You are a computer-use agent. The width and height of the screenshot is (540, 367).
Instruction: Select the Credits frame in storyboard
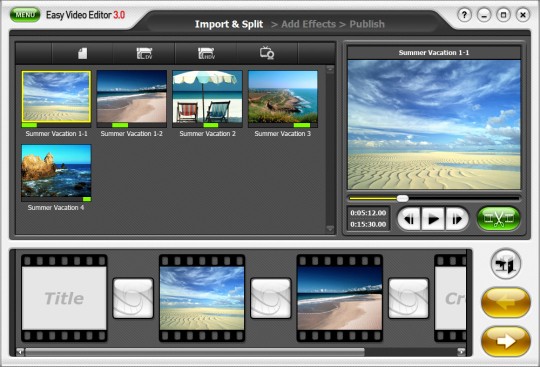click(450, 298)
